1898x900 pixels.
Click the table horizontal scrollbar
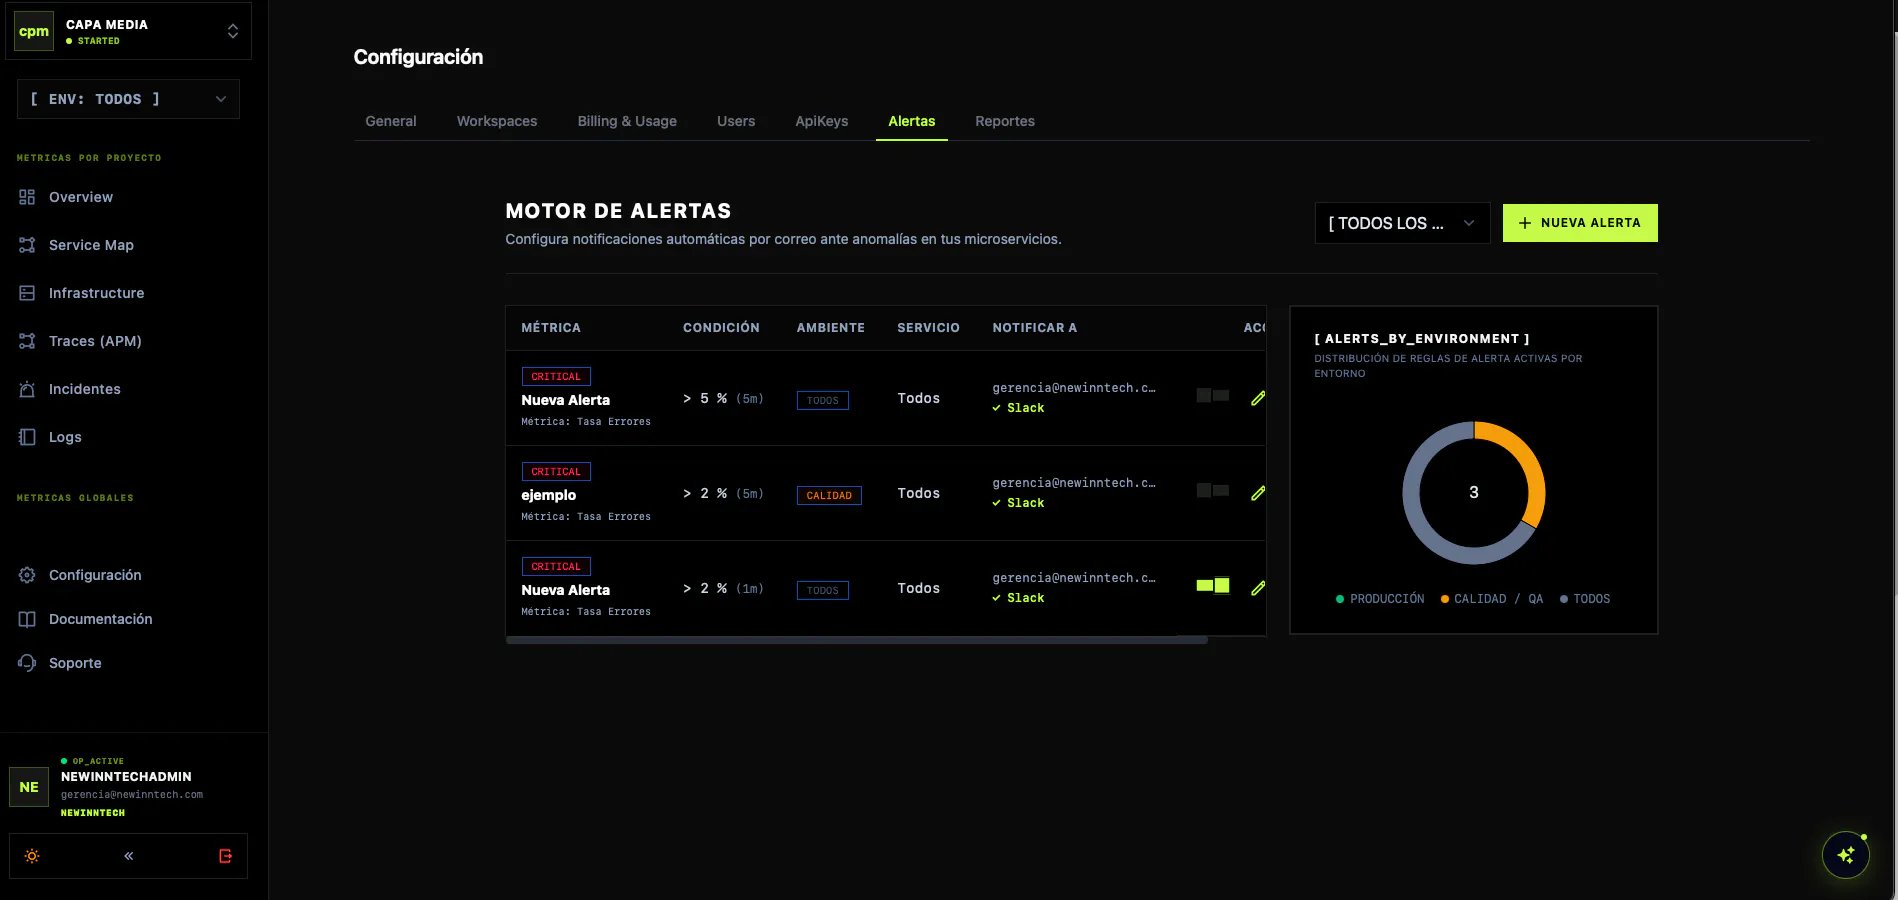(857, 640)
